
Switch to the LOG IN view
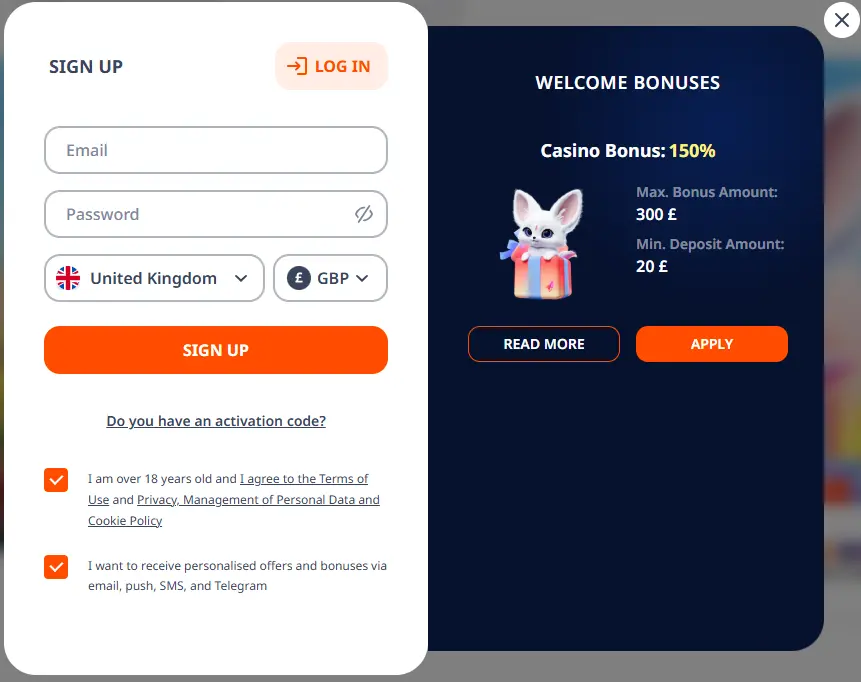pyautogui.click(x=331, y=66)
